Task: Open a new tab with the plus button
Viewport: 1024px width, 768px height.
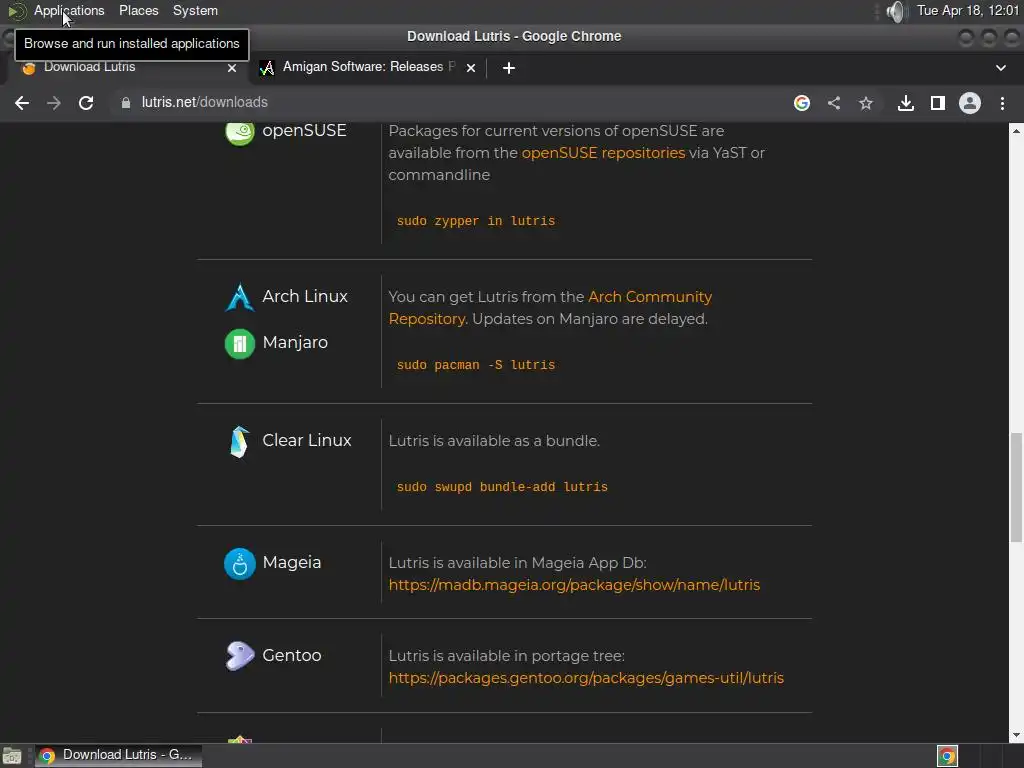Action: (509, 68)
